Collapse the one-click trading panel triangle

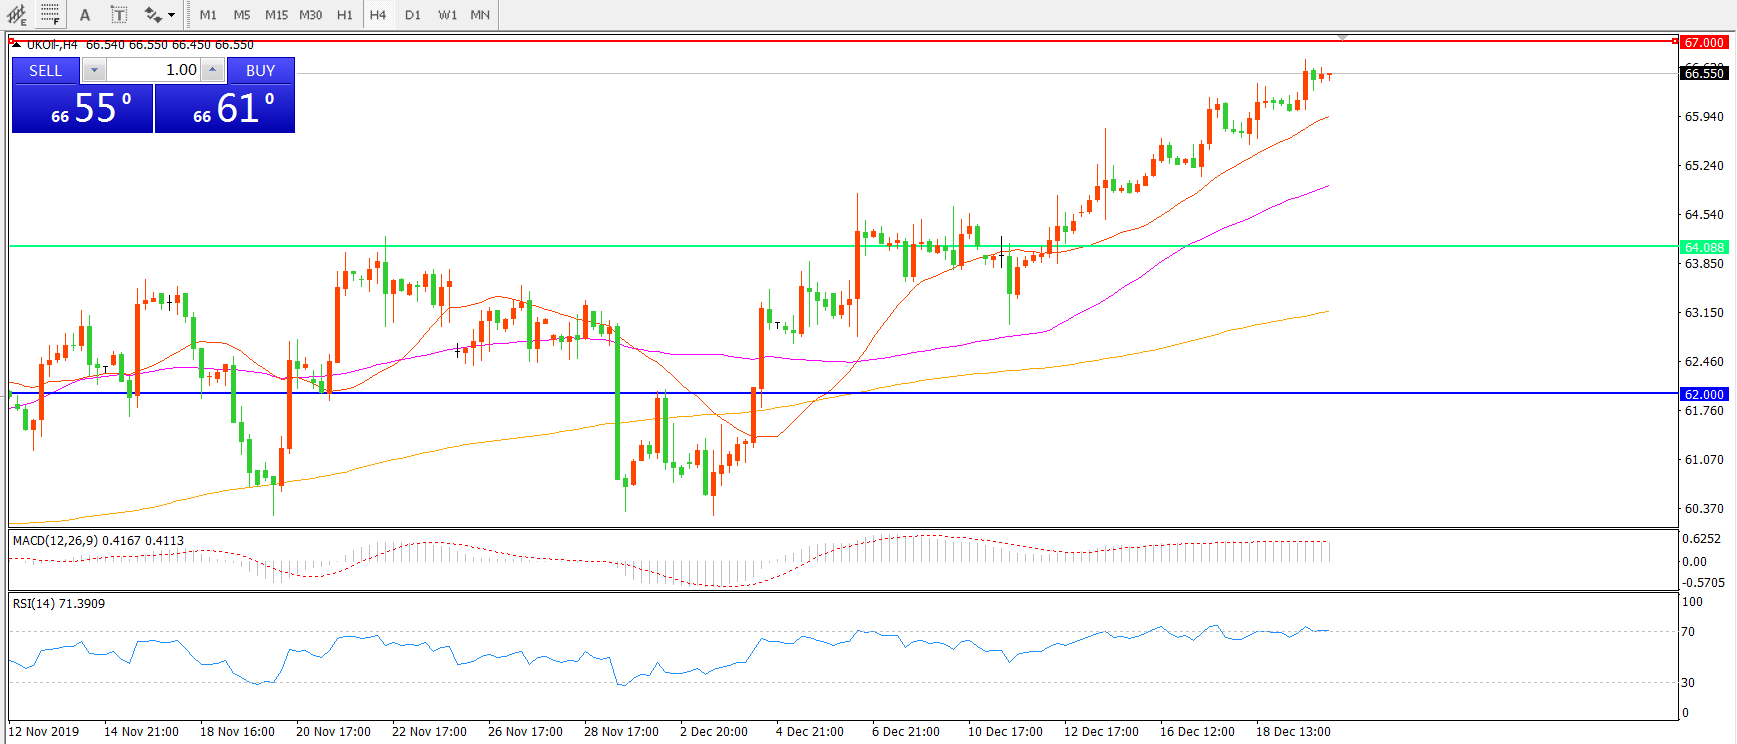coord(16,45)
